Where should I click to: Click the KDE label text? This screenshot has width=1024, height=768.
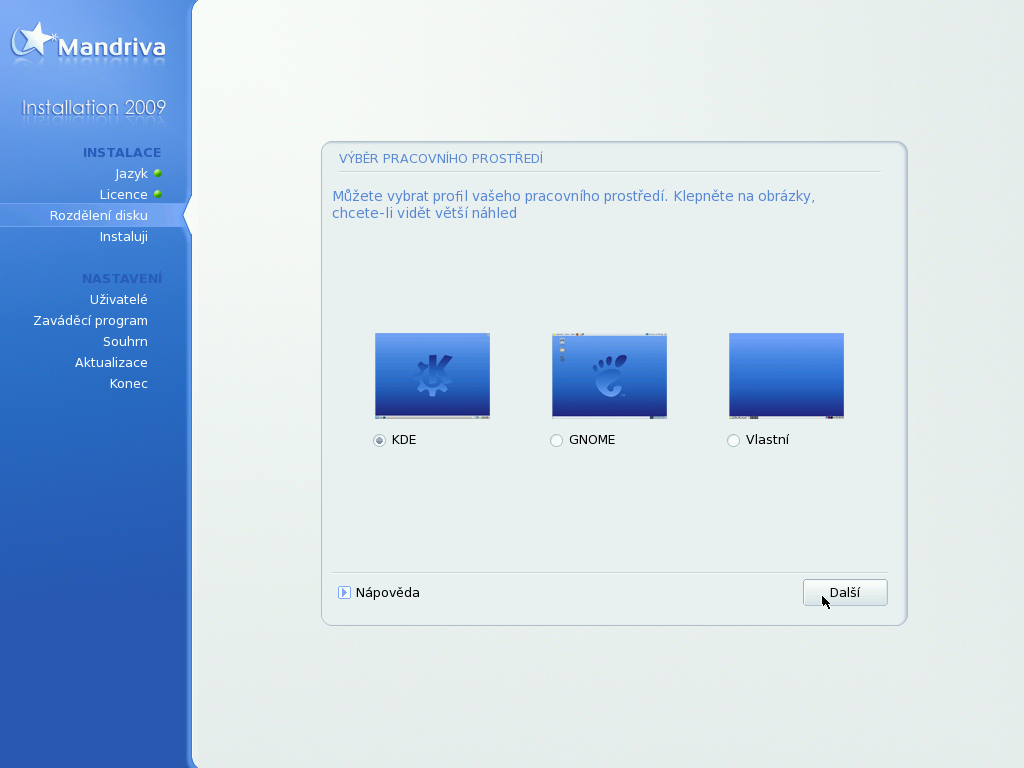tap(404, 440)
